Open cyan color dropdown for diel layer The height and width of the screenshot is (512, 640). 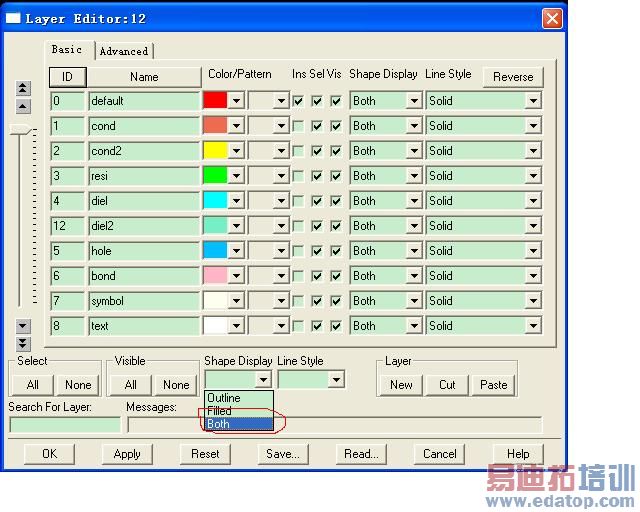[x=236, y=201]
